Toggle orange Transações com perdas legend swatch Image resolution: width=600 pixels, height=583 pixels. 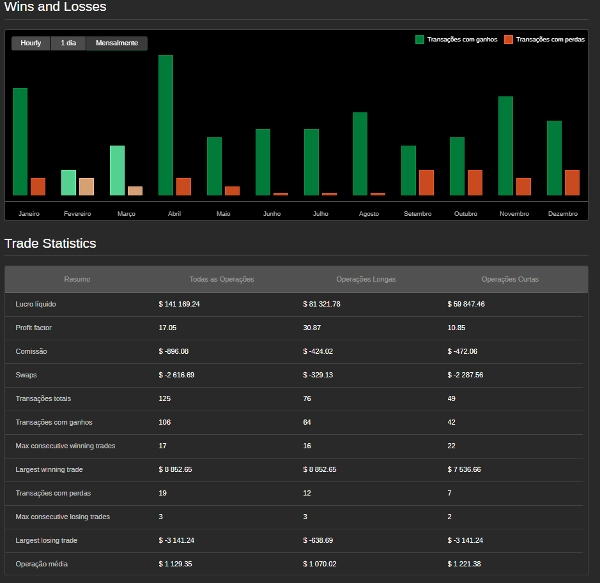point(508,39)
